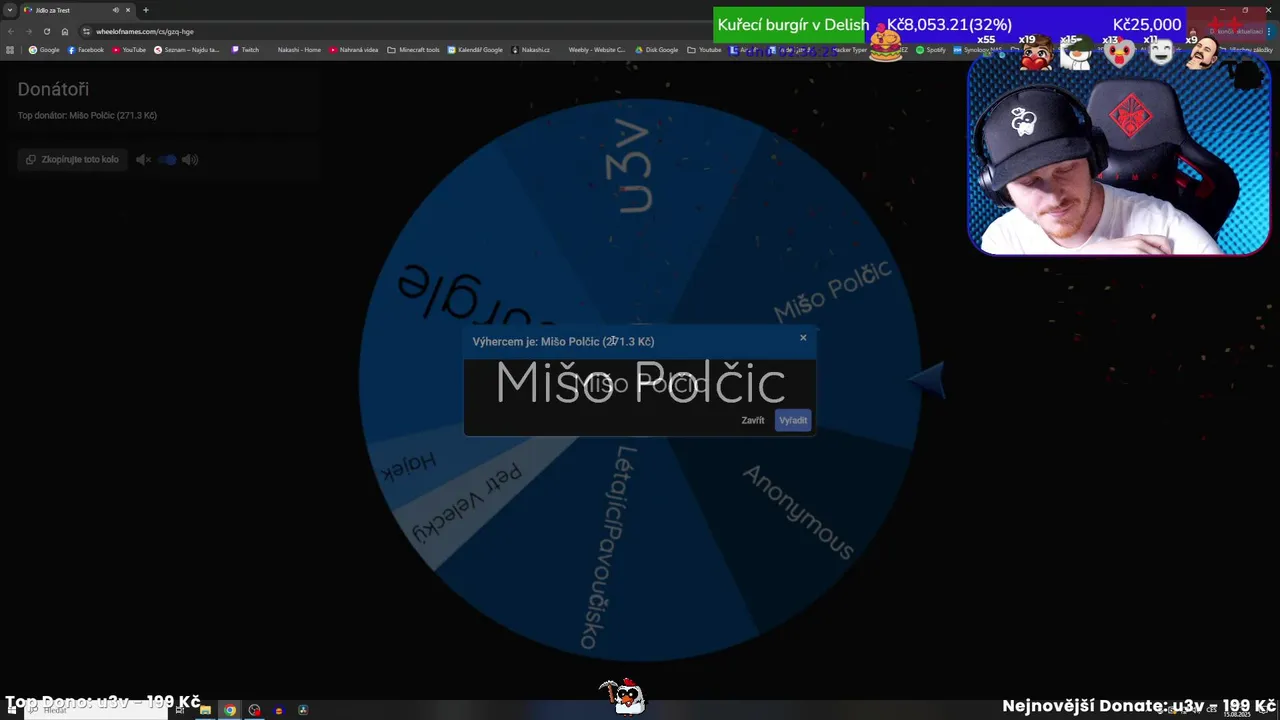Click Top donátor: Mišo Polčic text
The width and height of the screenshot is (1280, 720).
pyautogui.click(x=87, y=115)
